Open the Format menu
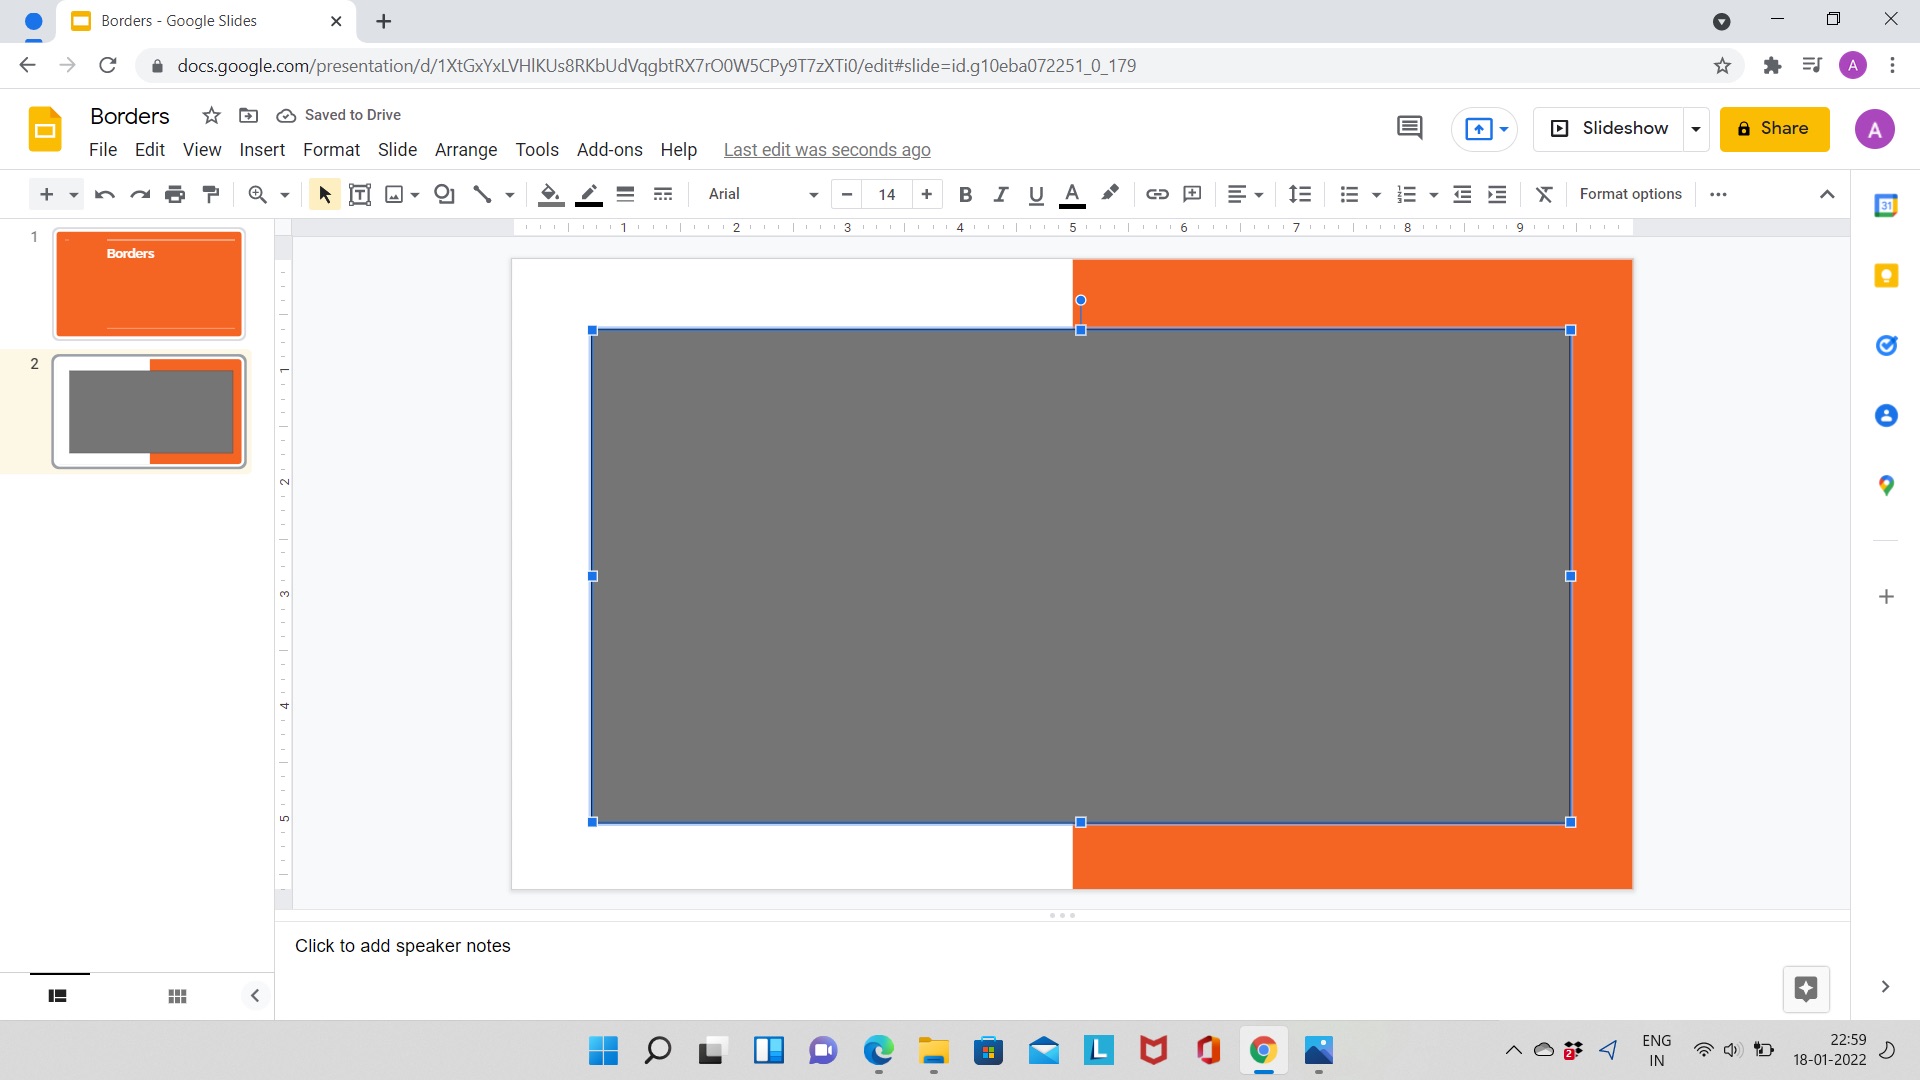The height and width of the screenshot is (1080, 1920). pos(331,149)
